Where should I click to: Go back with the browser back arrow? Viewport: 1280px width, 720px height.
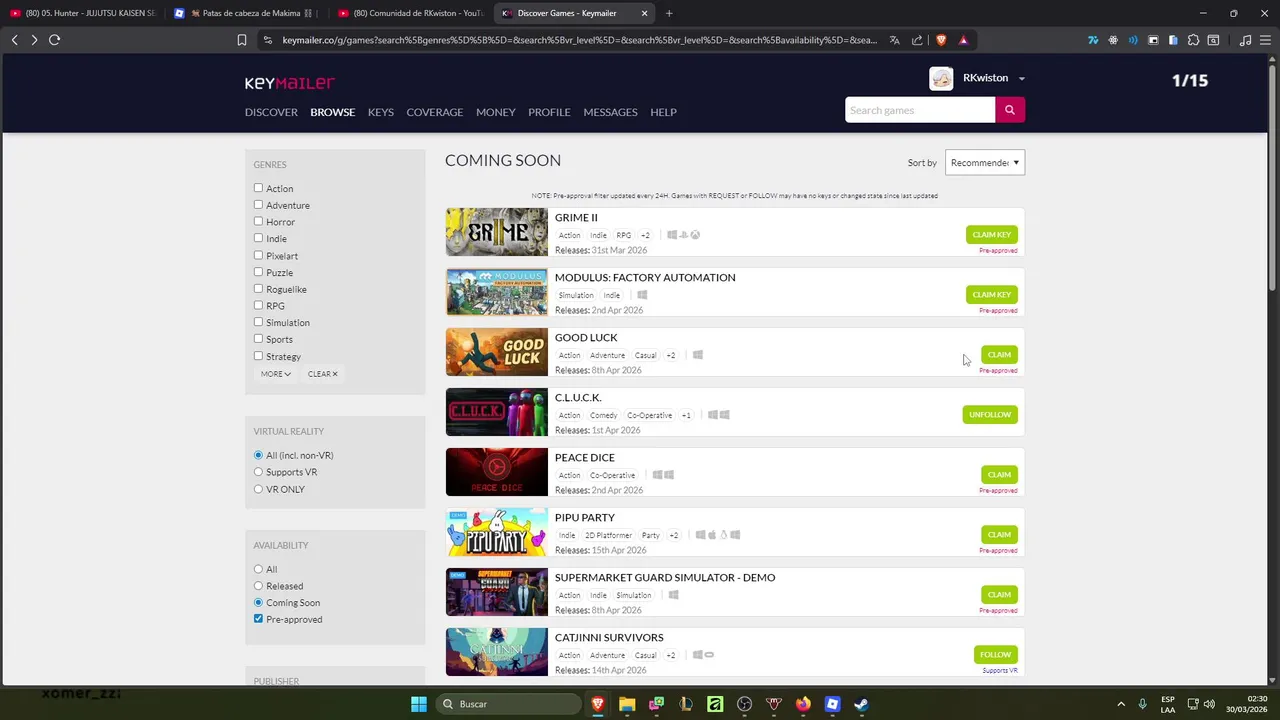(14, 40)
